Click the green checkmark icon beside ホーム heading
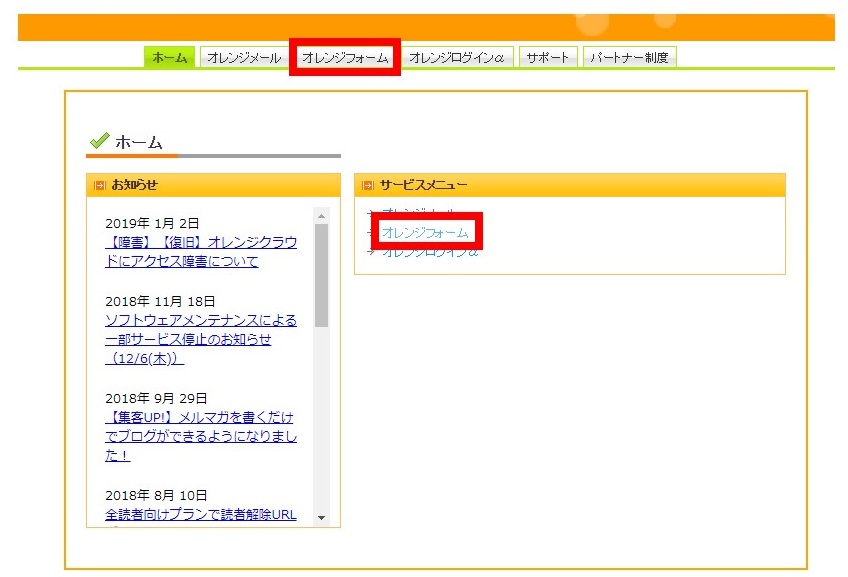This screenshot has height=577, width=848. pyautogui.click(x=99, y=140)
